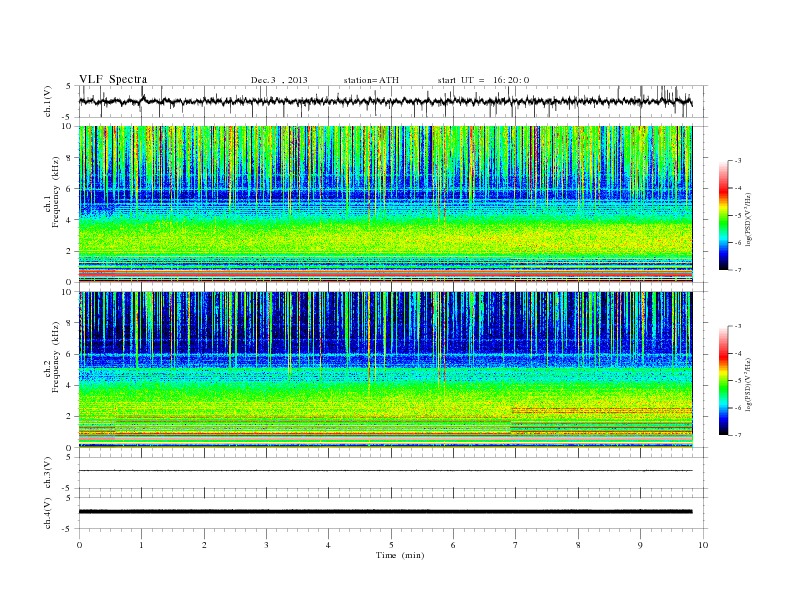Click the "Dec.3 , 2013" date text
The height and width of the screenshot is (612, 792).
(279, 80)
